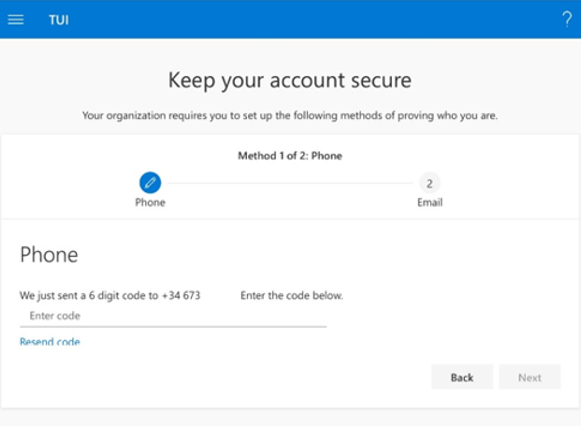
Task: Click the progress line between the two steps
Action: (x=290, y=183)
